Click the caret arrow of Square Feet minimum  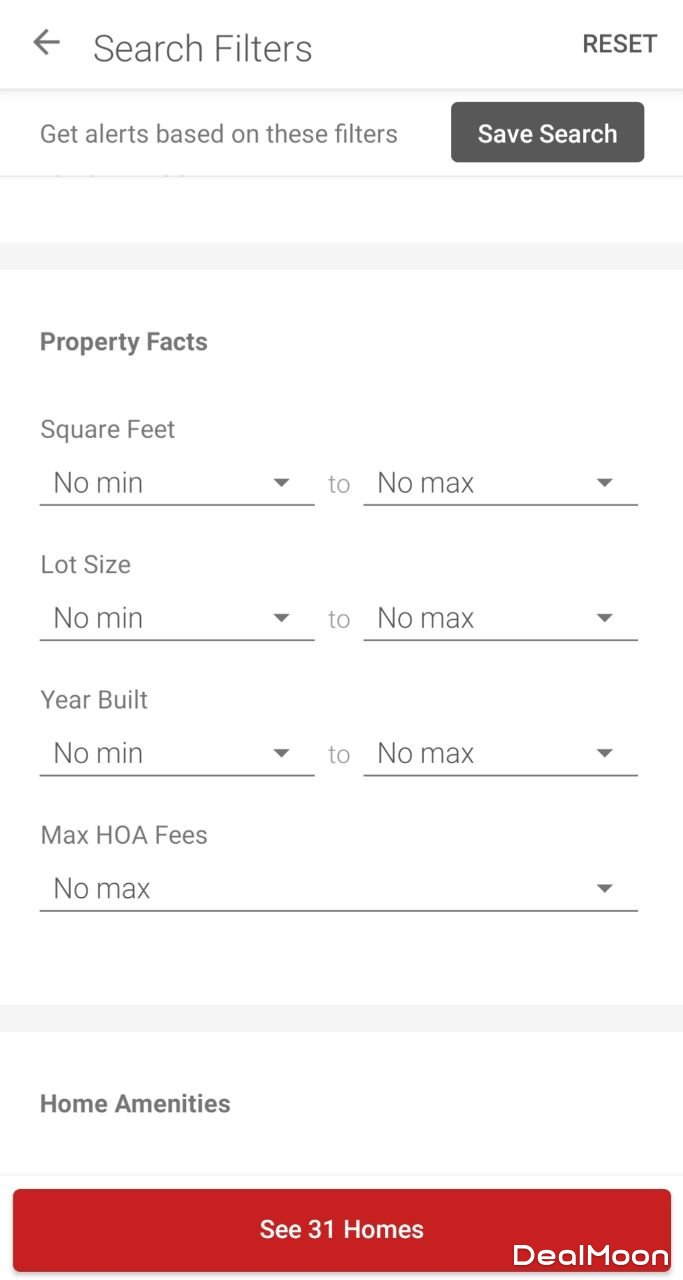(x=281, y=483)
